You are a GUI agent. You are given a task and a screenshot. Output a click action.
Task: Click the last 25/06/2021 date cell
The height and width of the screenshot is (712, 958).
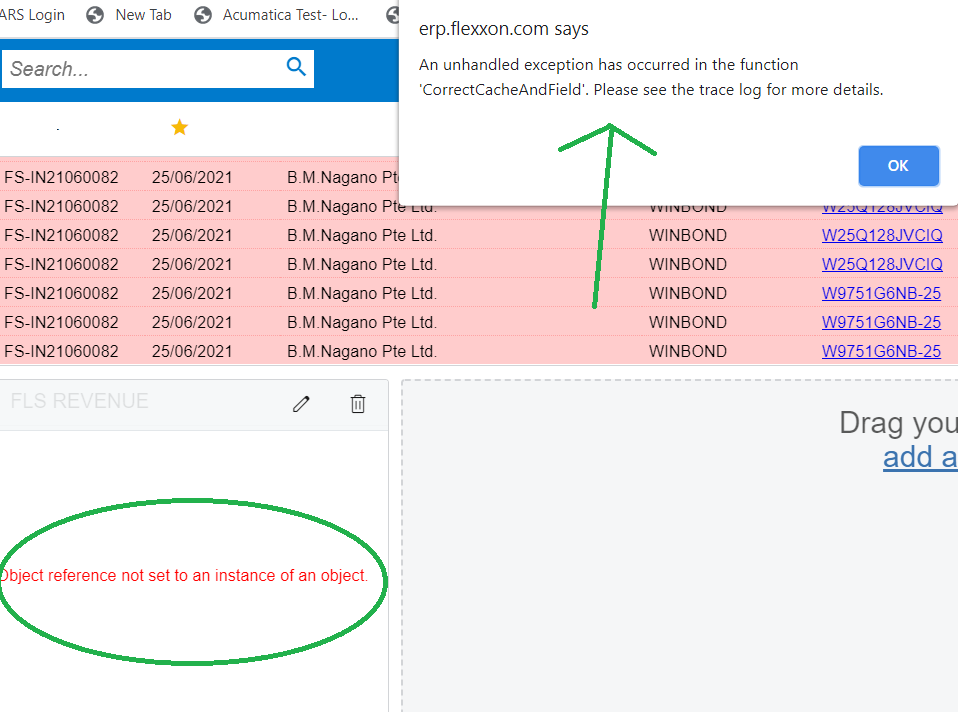pyautogui.click(x=192, y=351)
